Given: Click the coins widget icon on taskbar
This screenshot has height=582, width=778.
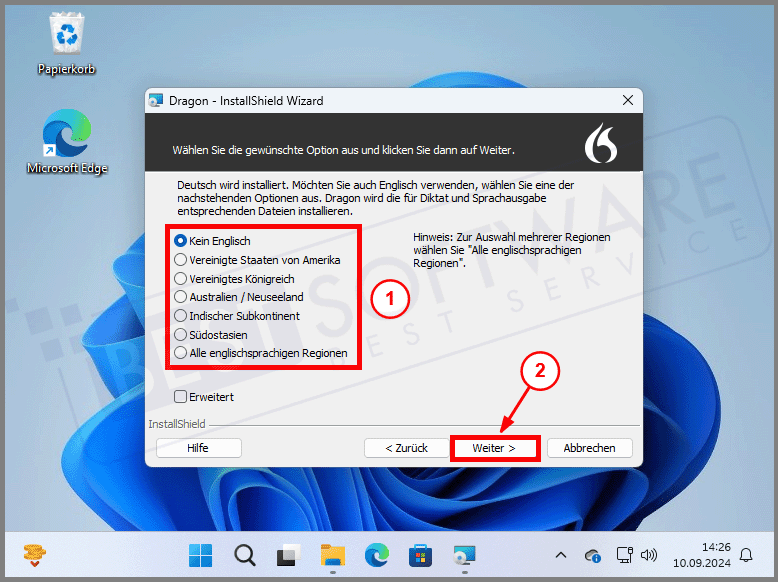Looking at the screenshot, I should coord(34,555).
